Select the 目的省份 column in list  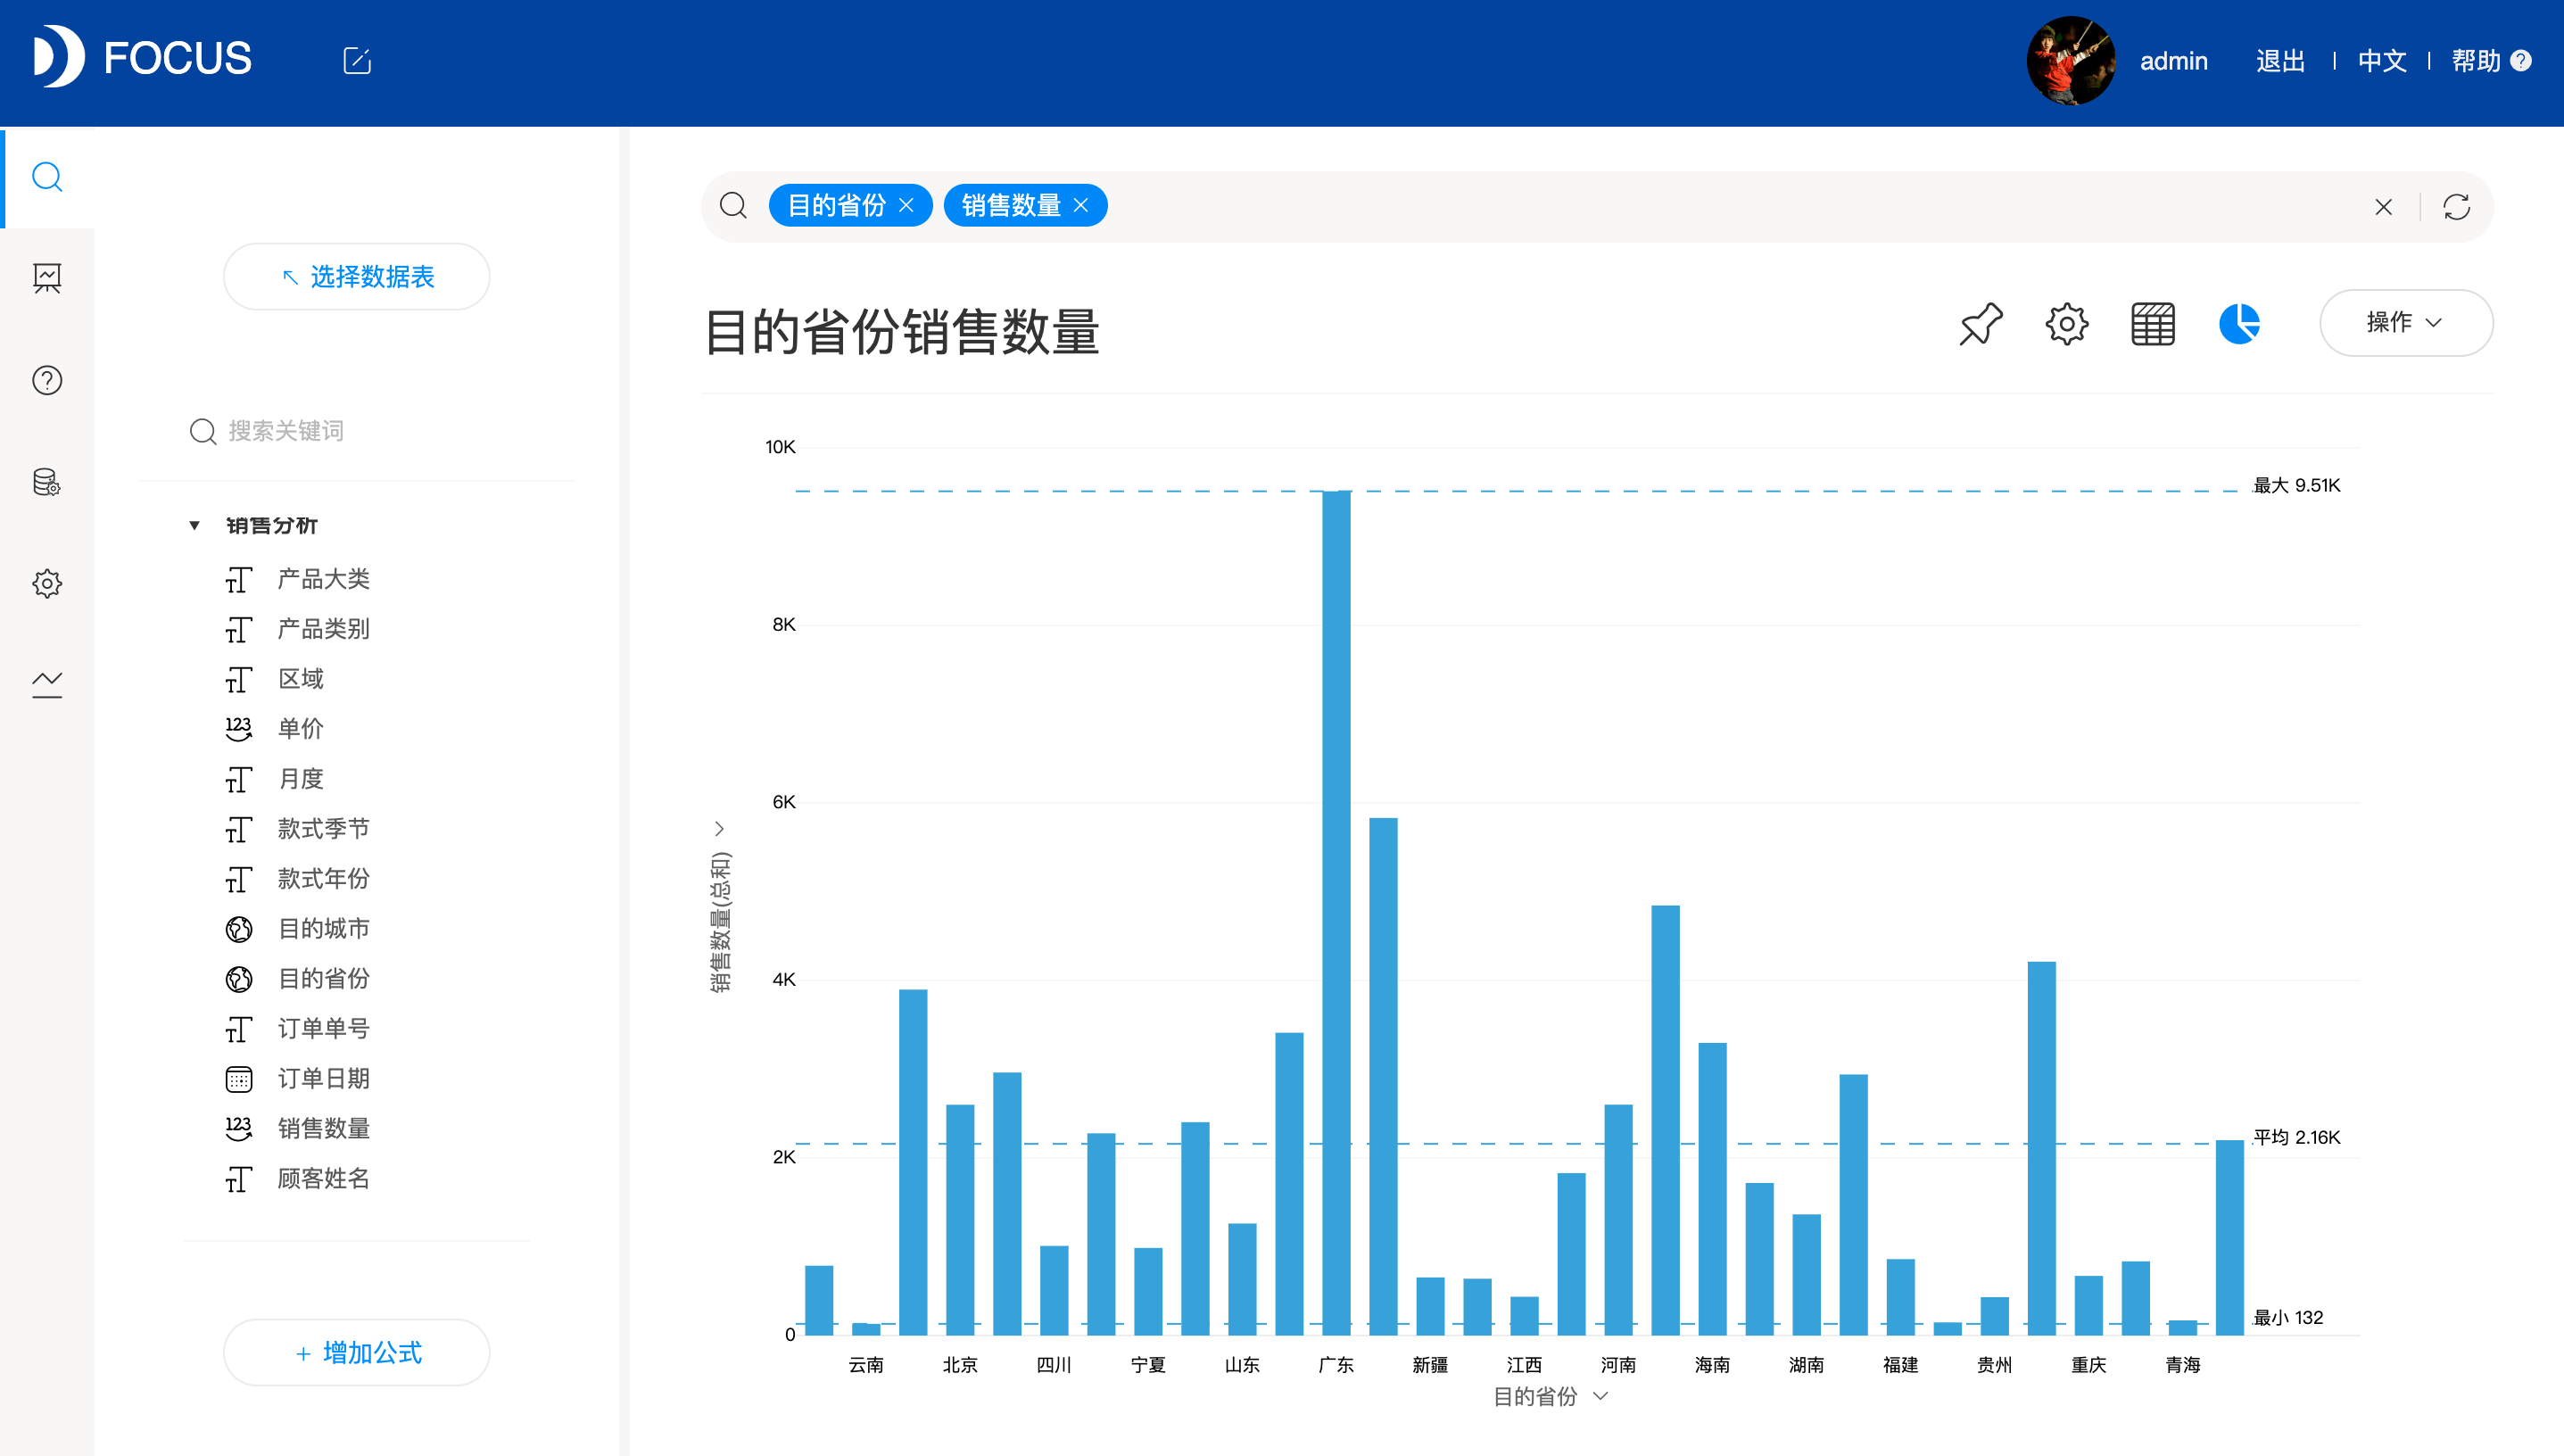point(323,979)
